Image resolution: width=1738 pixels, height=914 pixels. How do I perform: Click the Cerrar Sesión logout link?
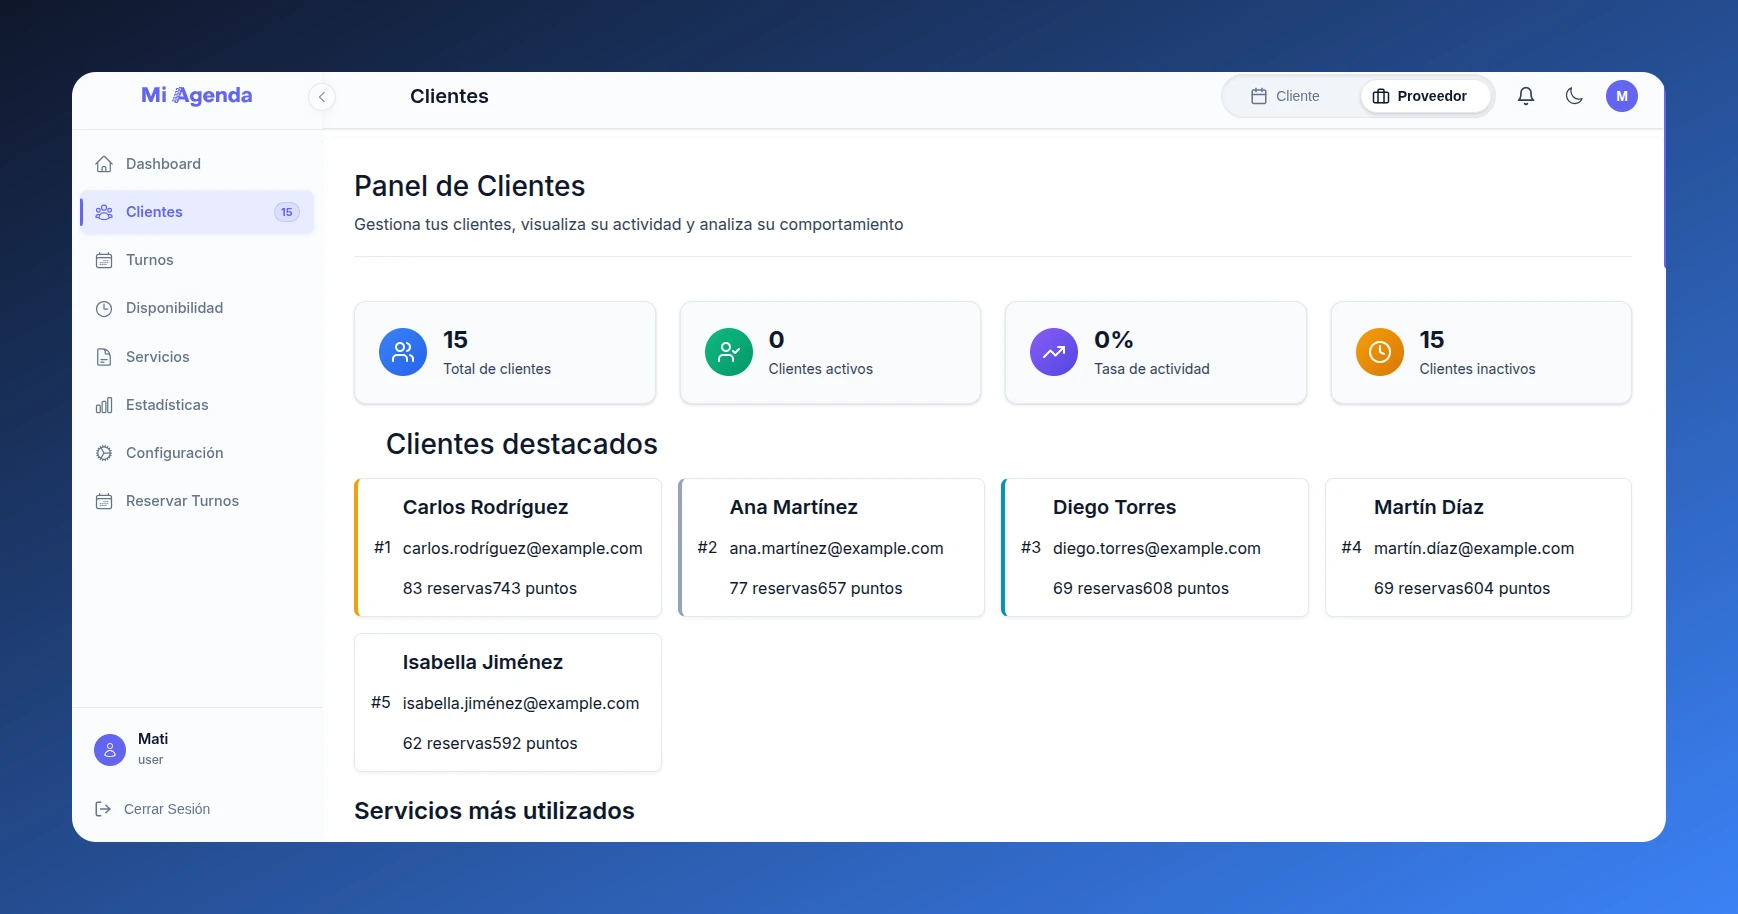(x=152, y=809)
